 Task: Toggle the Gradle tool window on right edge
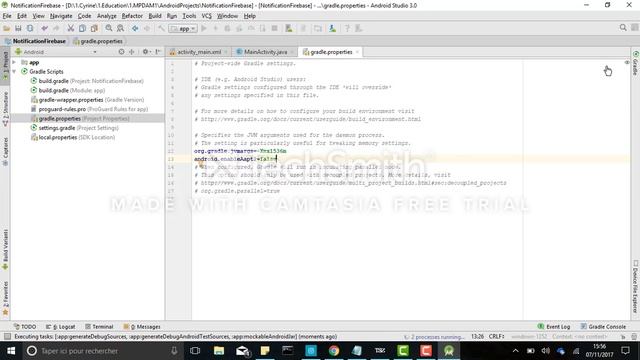(636, 63)
